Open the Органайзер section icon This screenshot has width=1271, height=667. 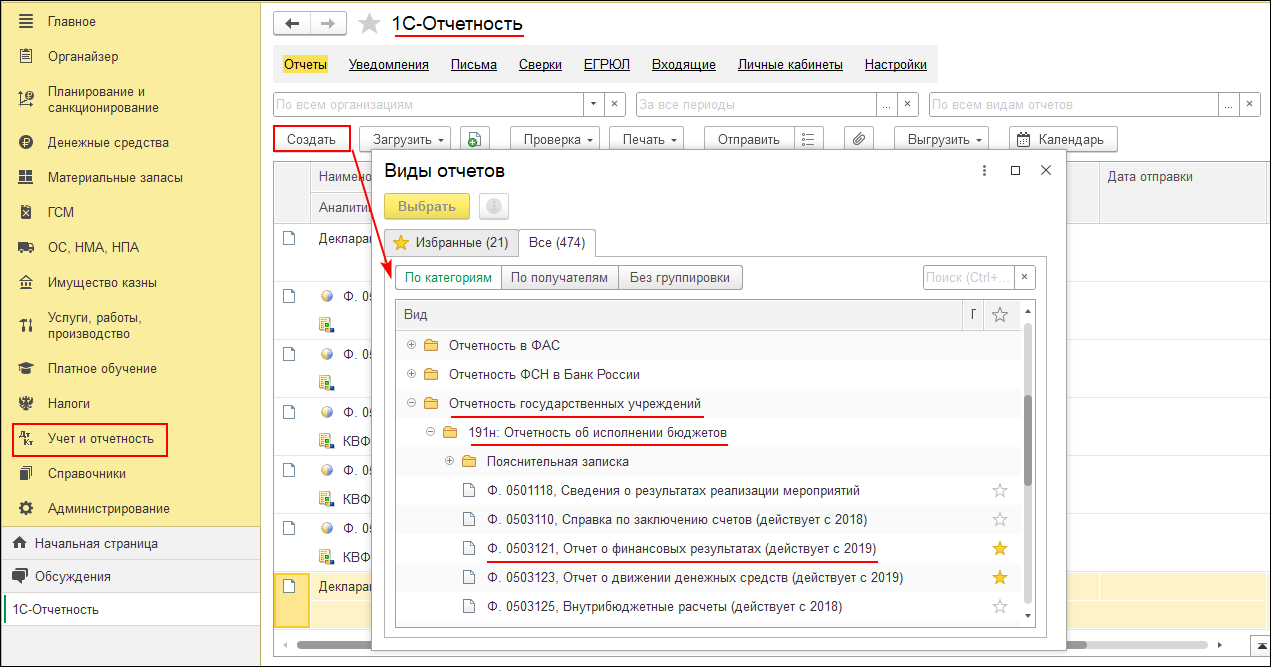[26, 56]
